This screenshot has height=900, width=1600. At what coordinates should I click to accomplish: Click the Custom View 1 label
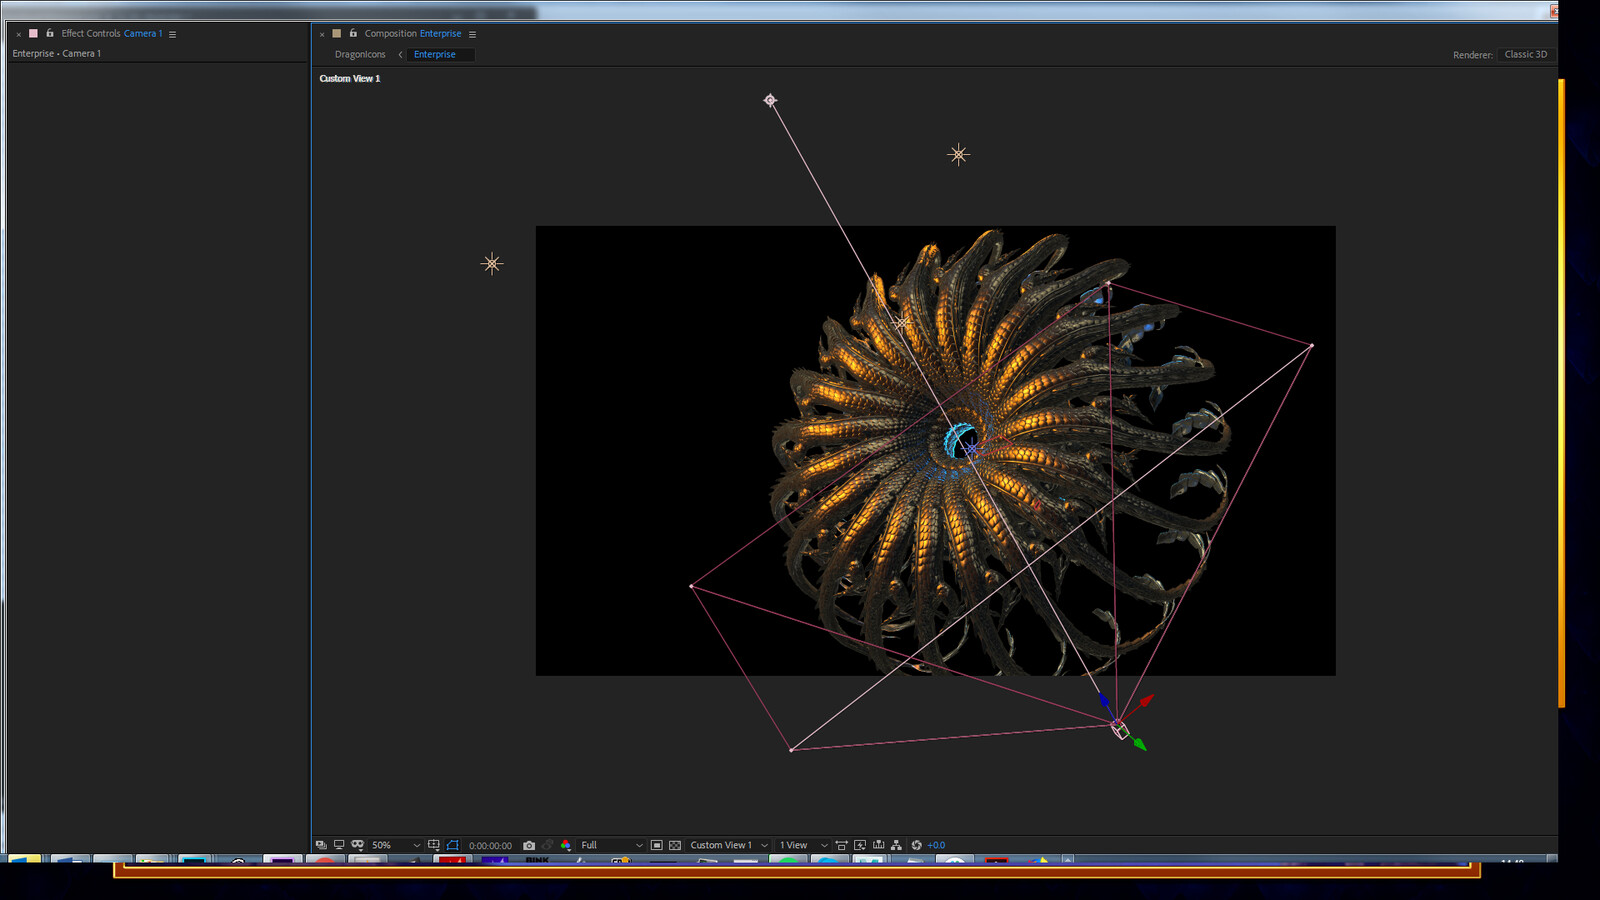[350, 78]
